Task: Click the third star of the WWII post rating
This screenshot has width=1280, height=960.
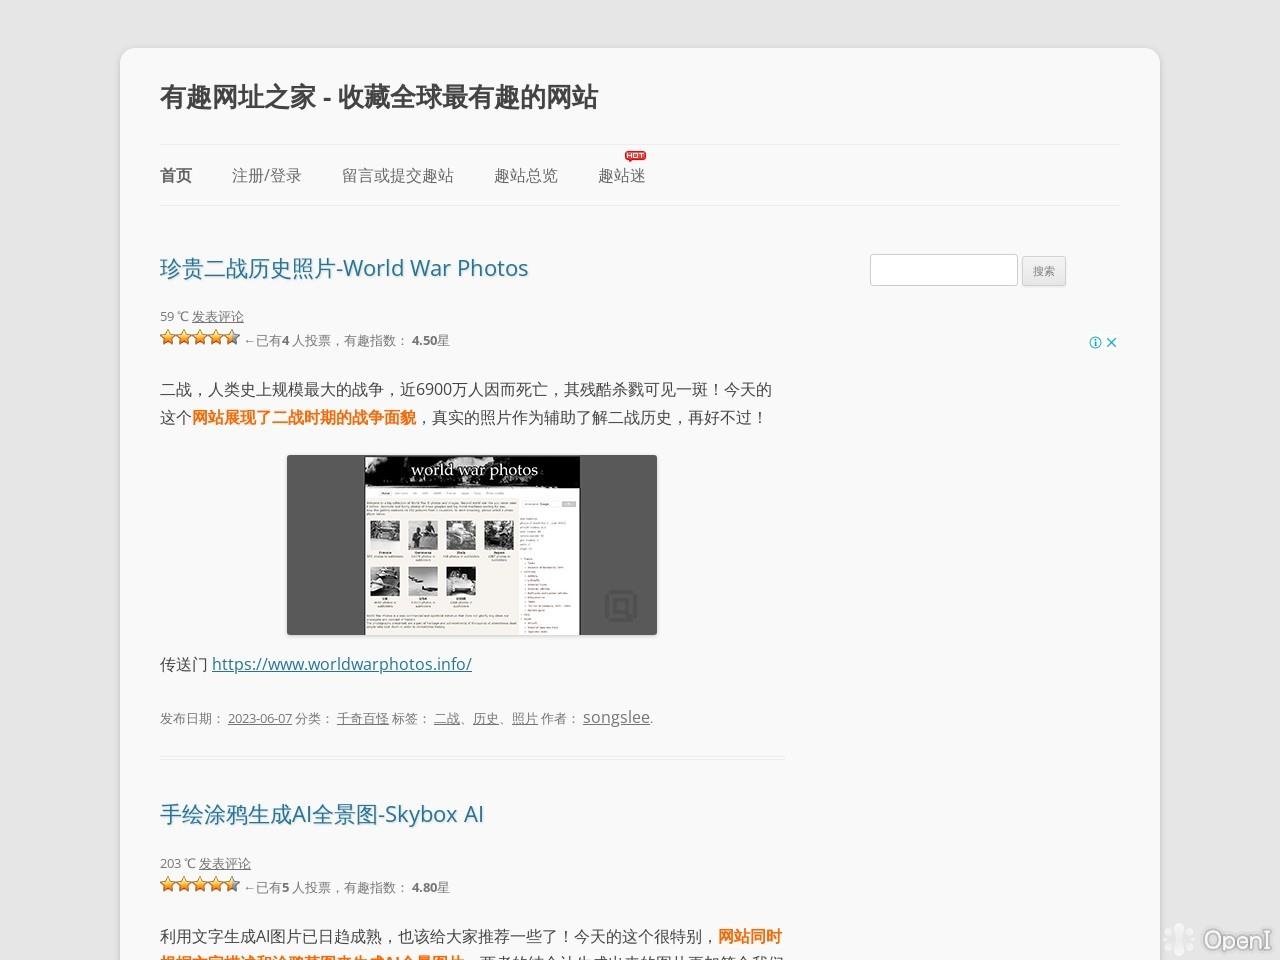Action: (200, 337)
